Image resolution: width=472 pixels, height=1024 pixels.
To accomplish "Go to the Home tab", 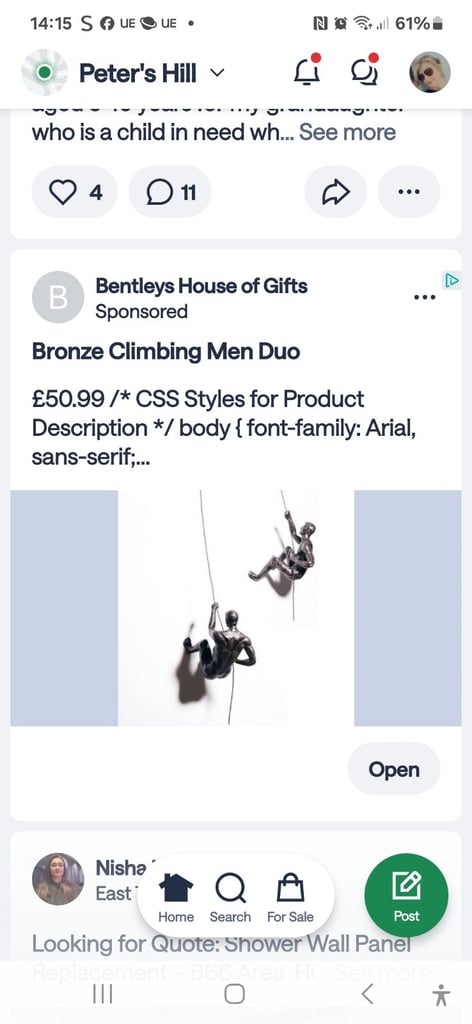I will click(x=176, y=898).
